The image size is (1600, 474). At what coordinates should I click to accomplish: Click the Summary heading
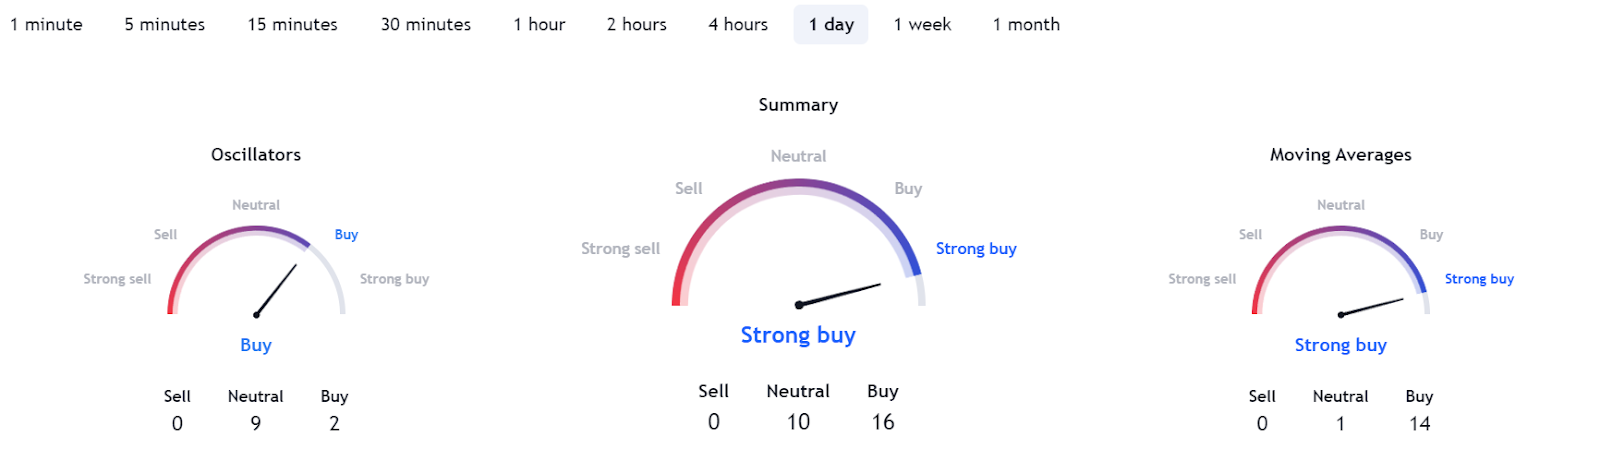[798, 105]
